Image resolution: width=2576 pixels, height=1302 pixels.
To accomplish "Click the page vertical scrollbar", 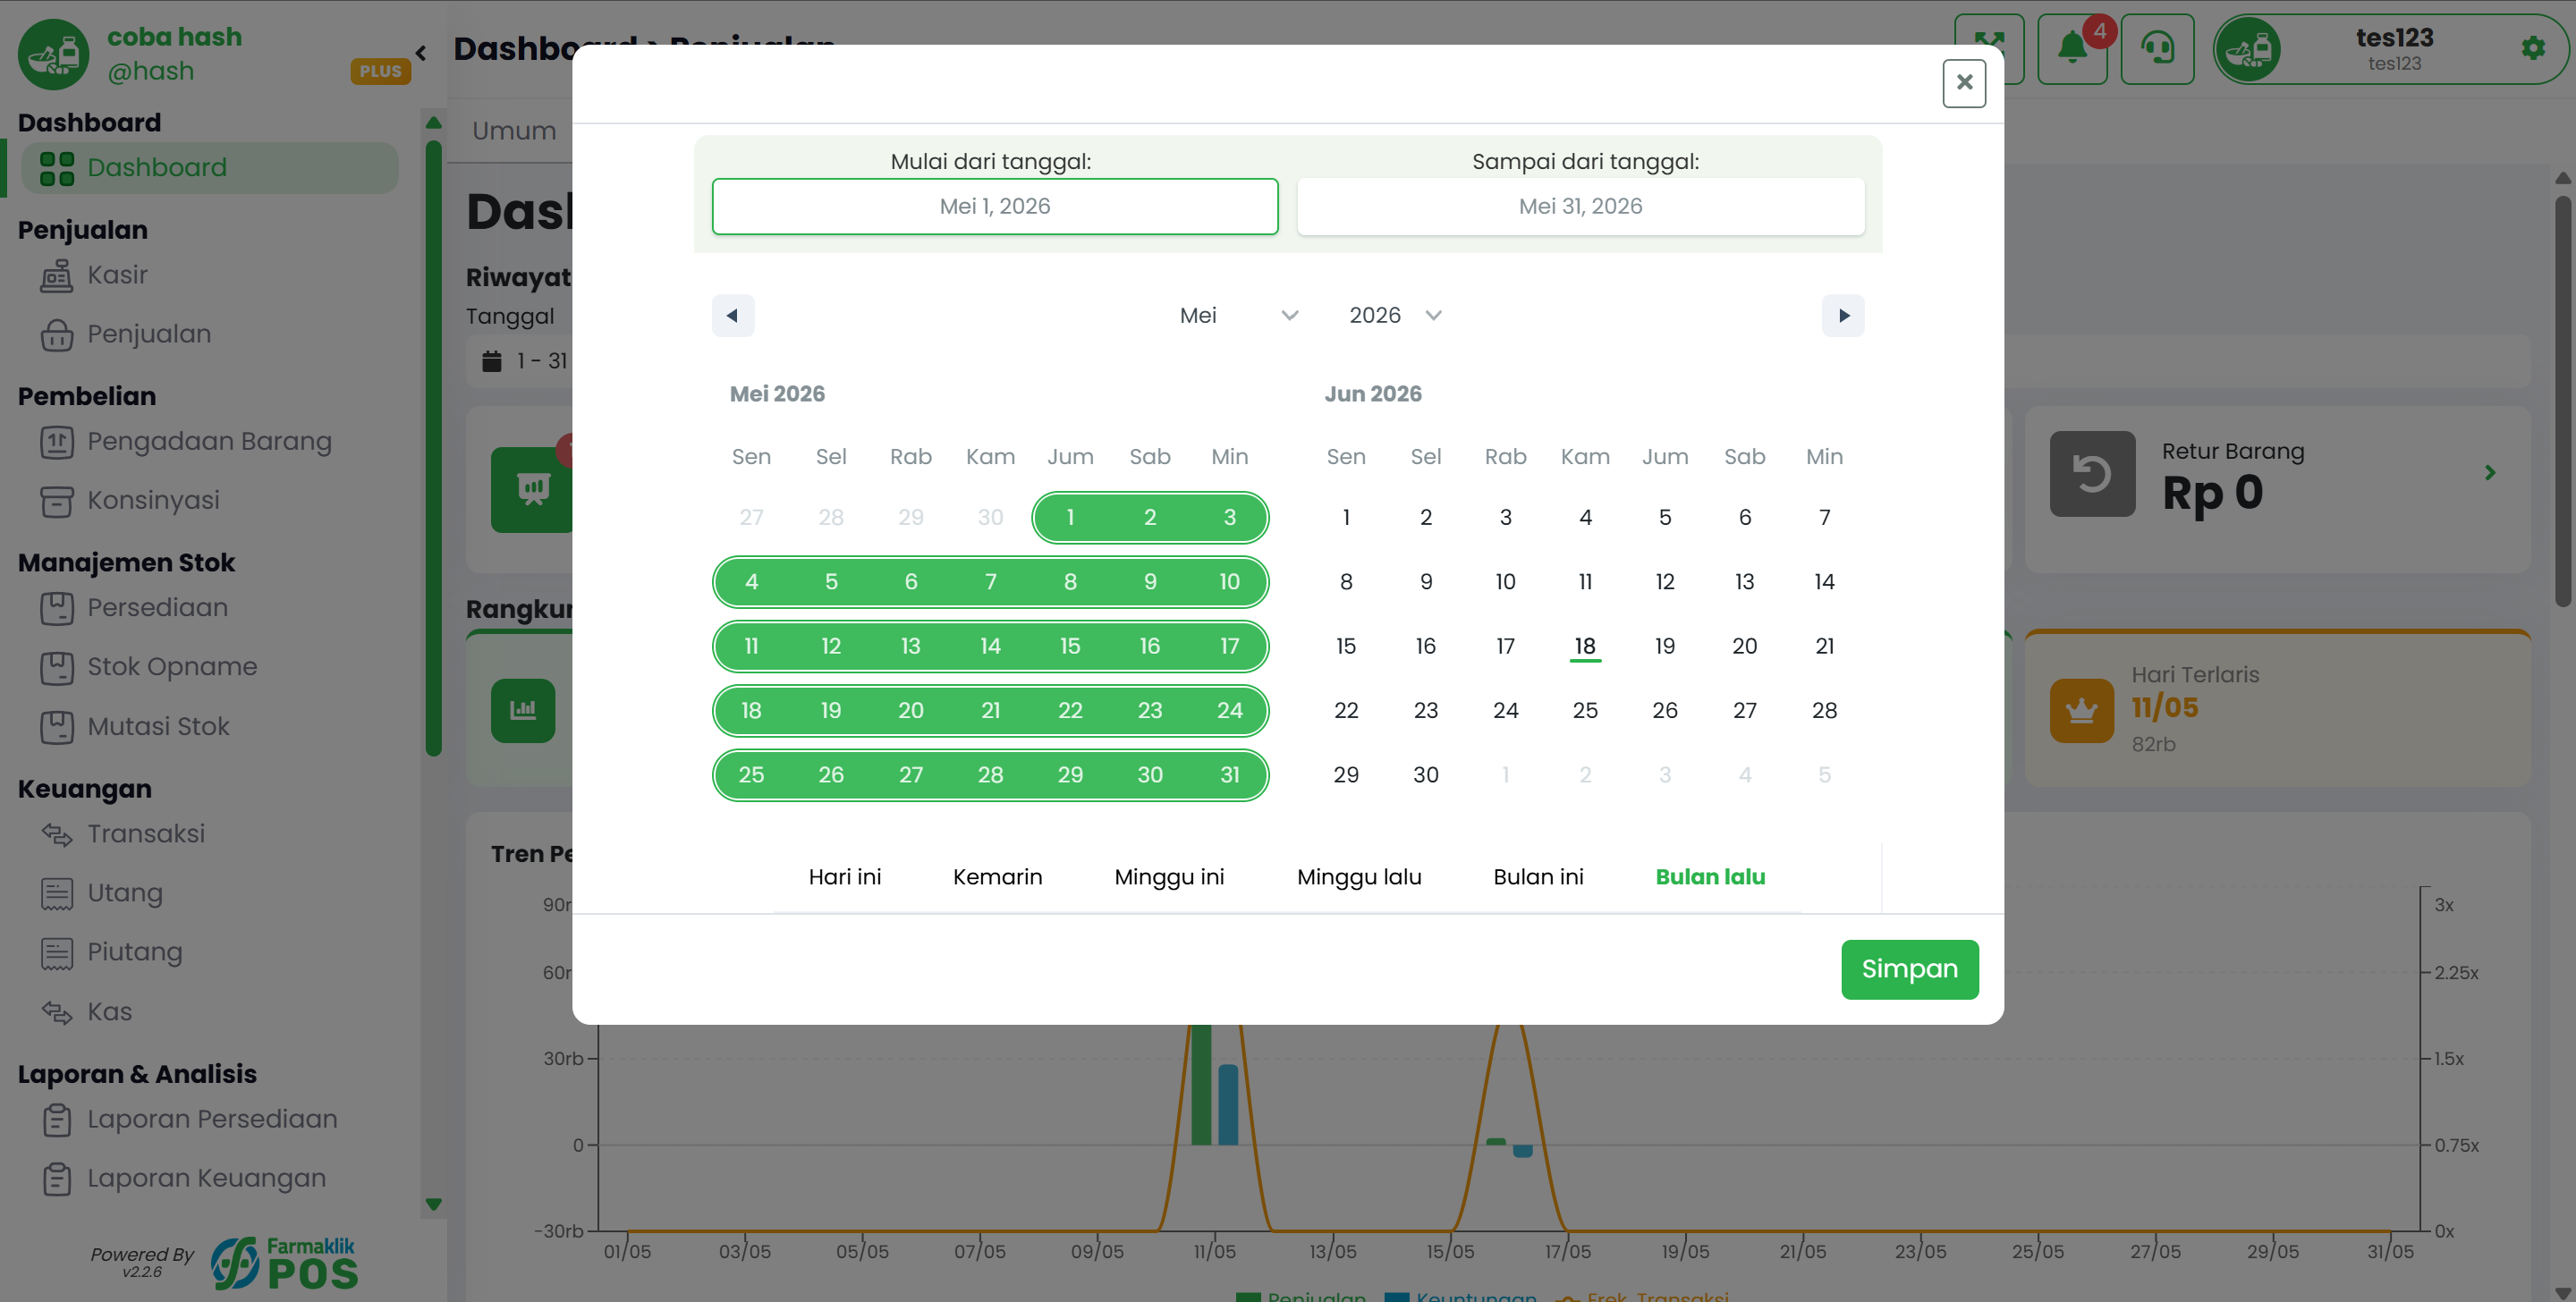I will 2563,400.
